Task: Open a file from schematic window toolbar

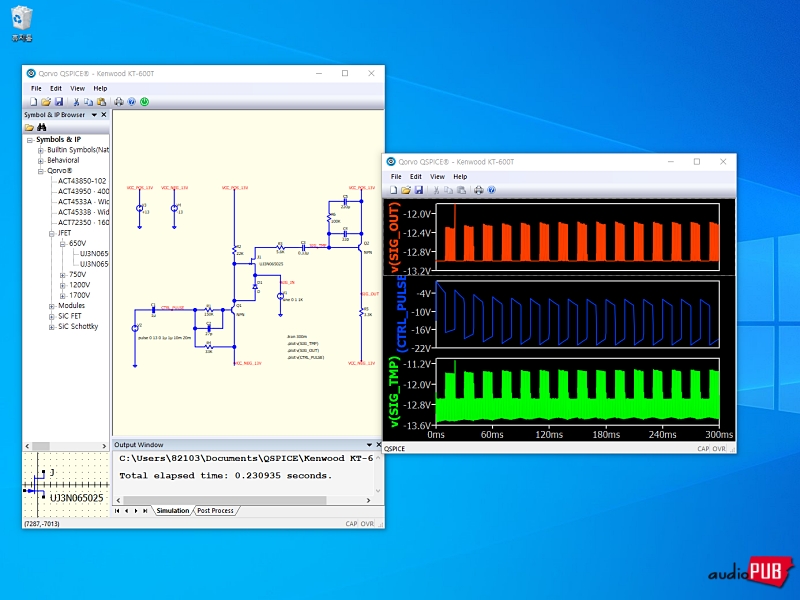Action: 46,102
